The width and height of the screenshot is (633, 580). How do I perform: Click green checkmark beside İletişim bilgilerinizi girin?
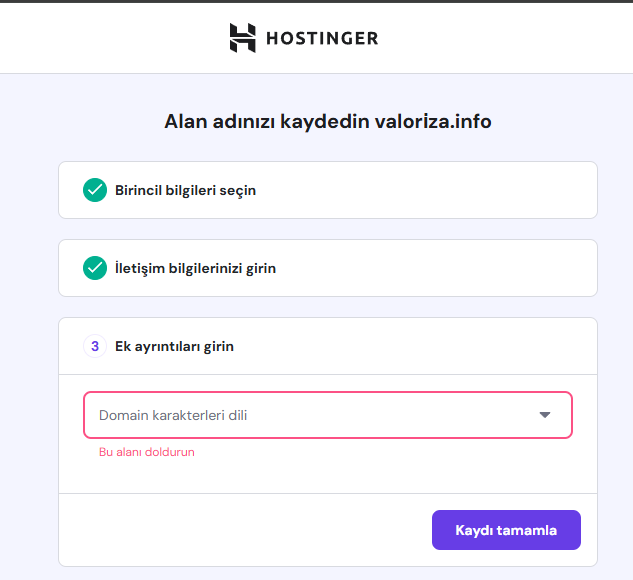[x=95, y=268]
